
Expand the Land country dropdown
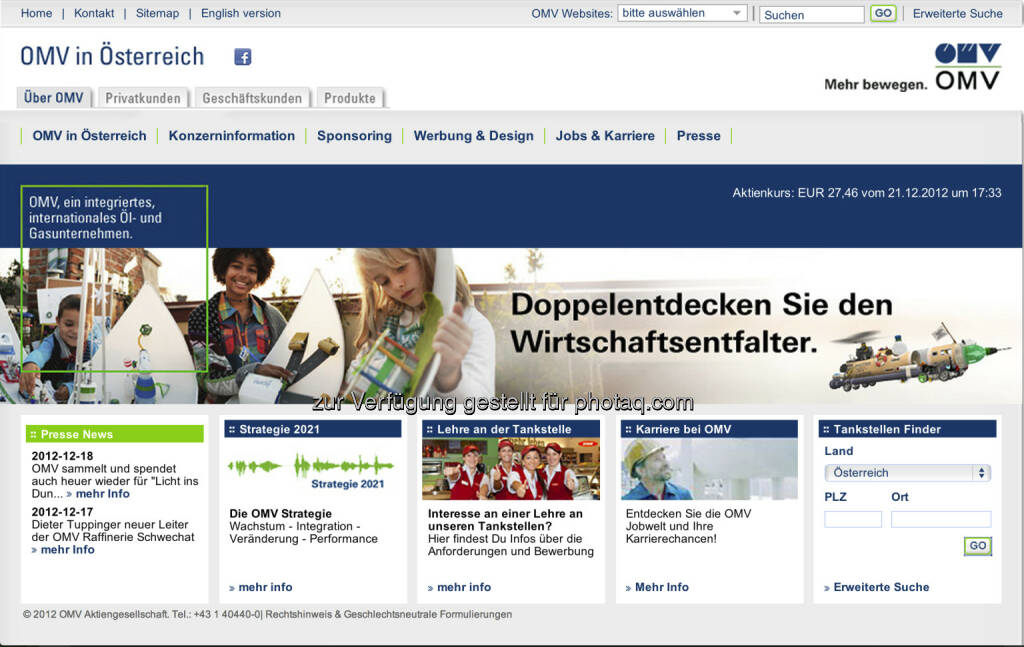pyautogui.click(x=907, y=473)
